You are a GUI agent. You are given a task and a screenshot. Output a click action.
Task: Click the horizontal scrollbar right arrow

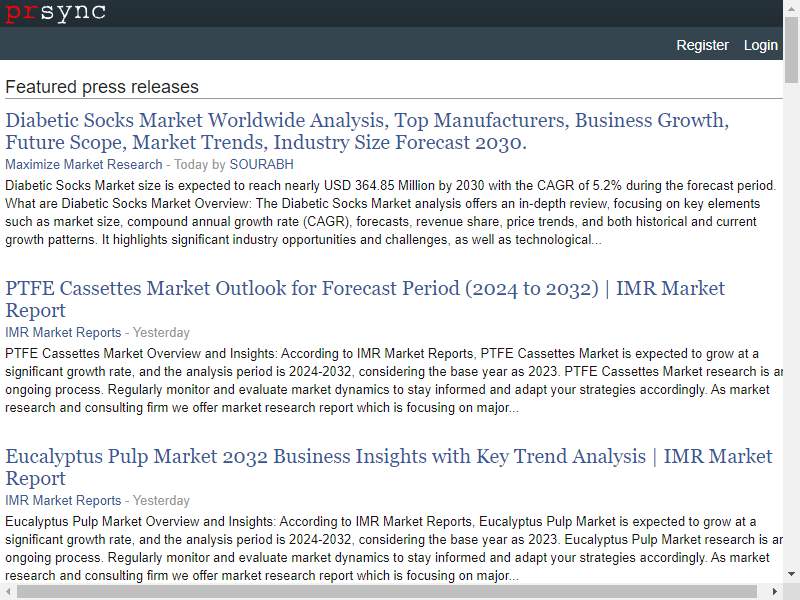pyautogui.click(x=774, y=592)
